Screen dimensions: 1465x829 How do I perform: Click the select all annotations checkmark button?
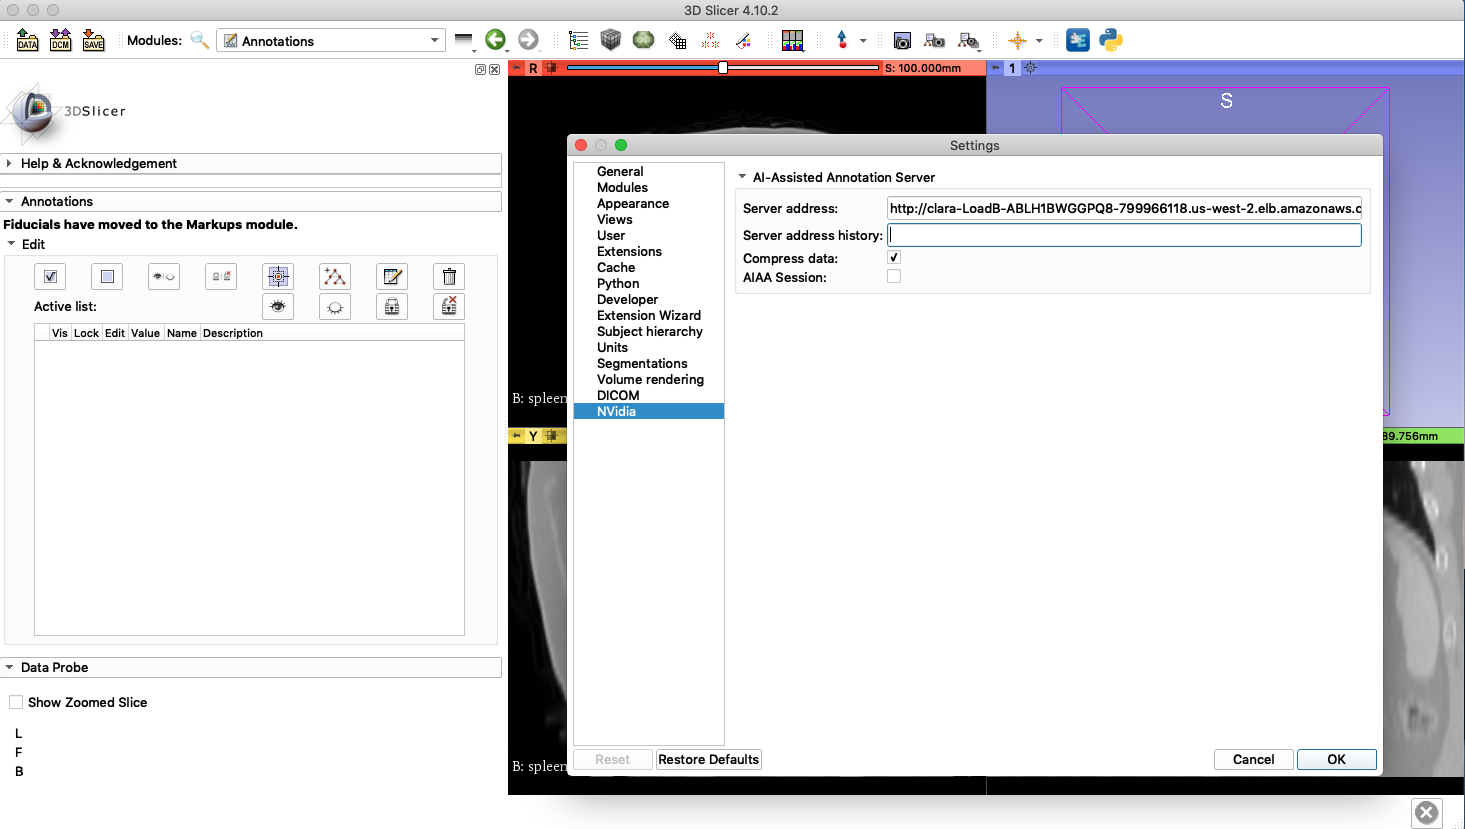[x=50, y=276]
